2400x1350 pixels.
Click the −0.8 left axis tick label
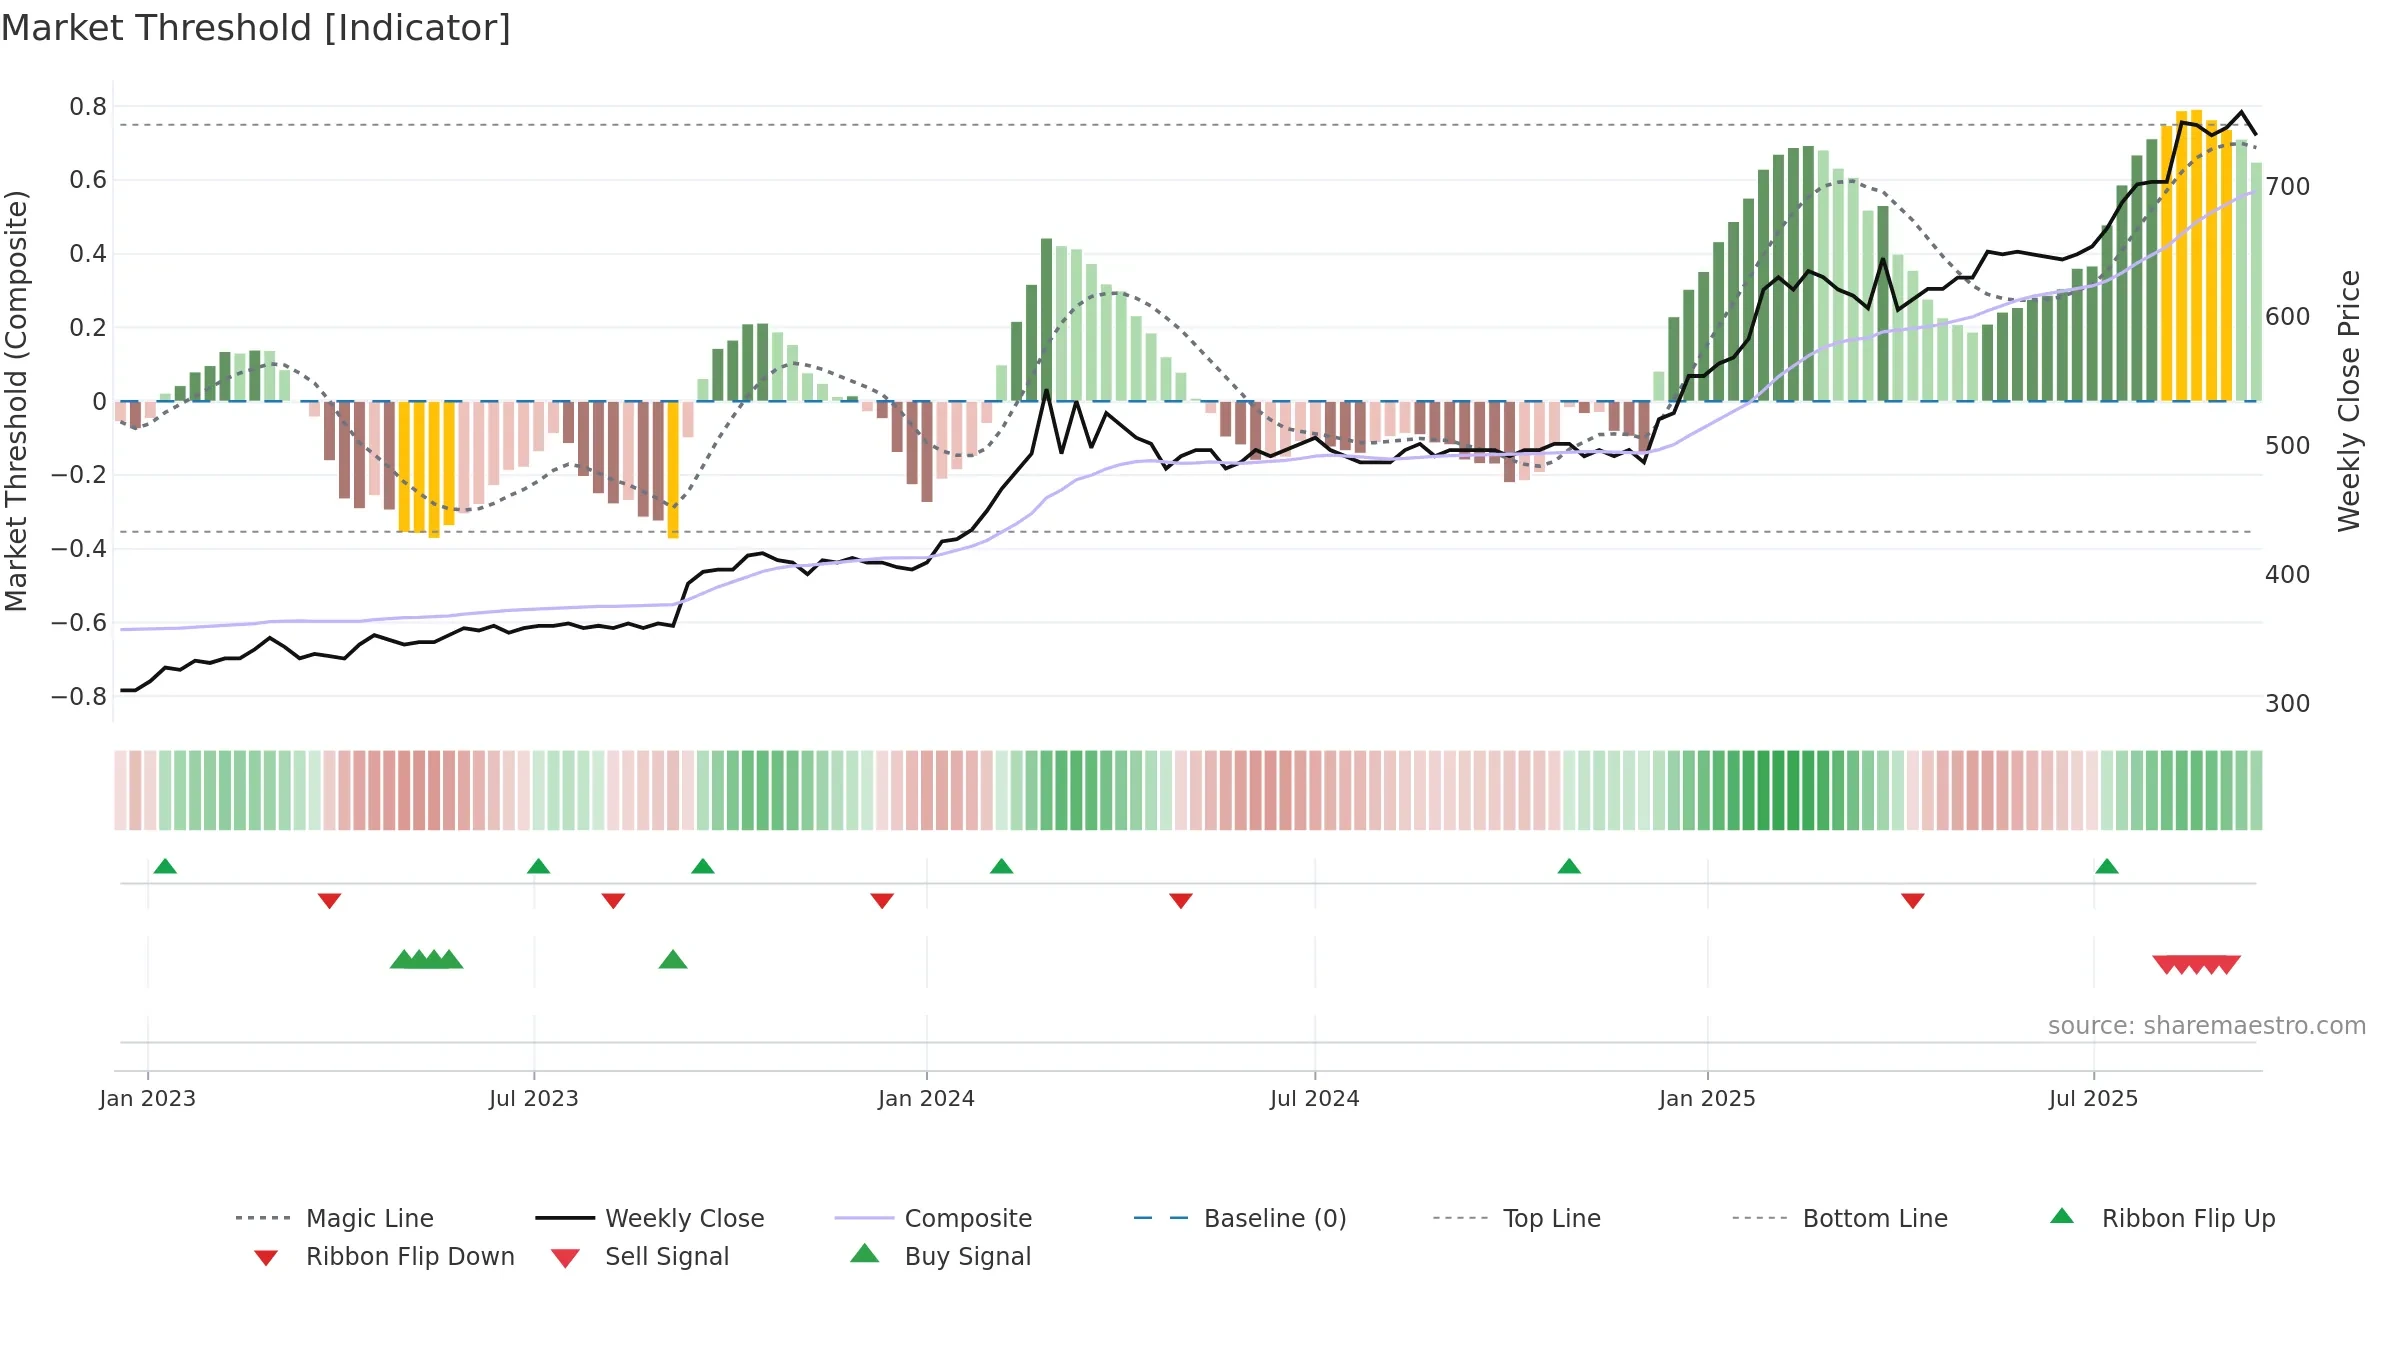tap(79, 696)
